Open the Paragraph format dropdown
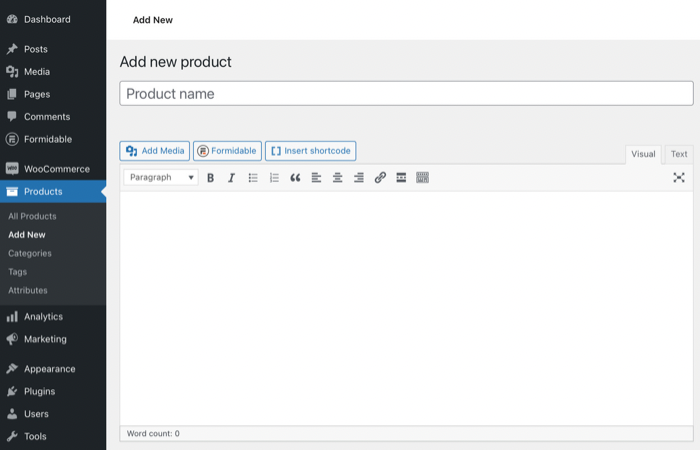 click(161, 178)
